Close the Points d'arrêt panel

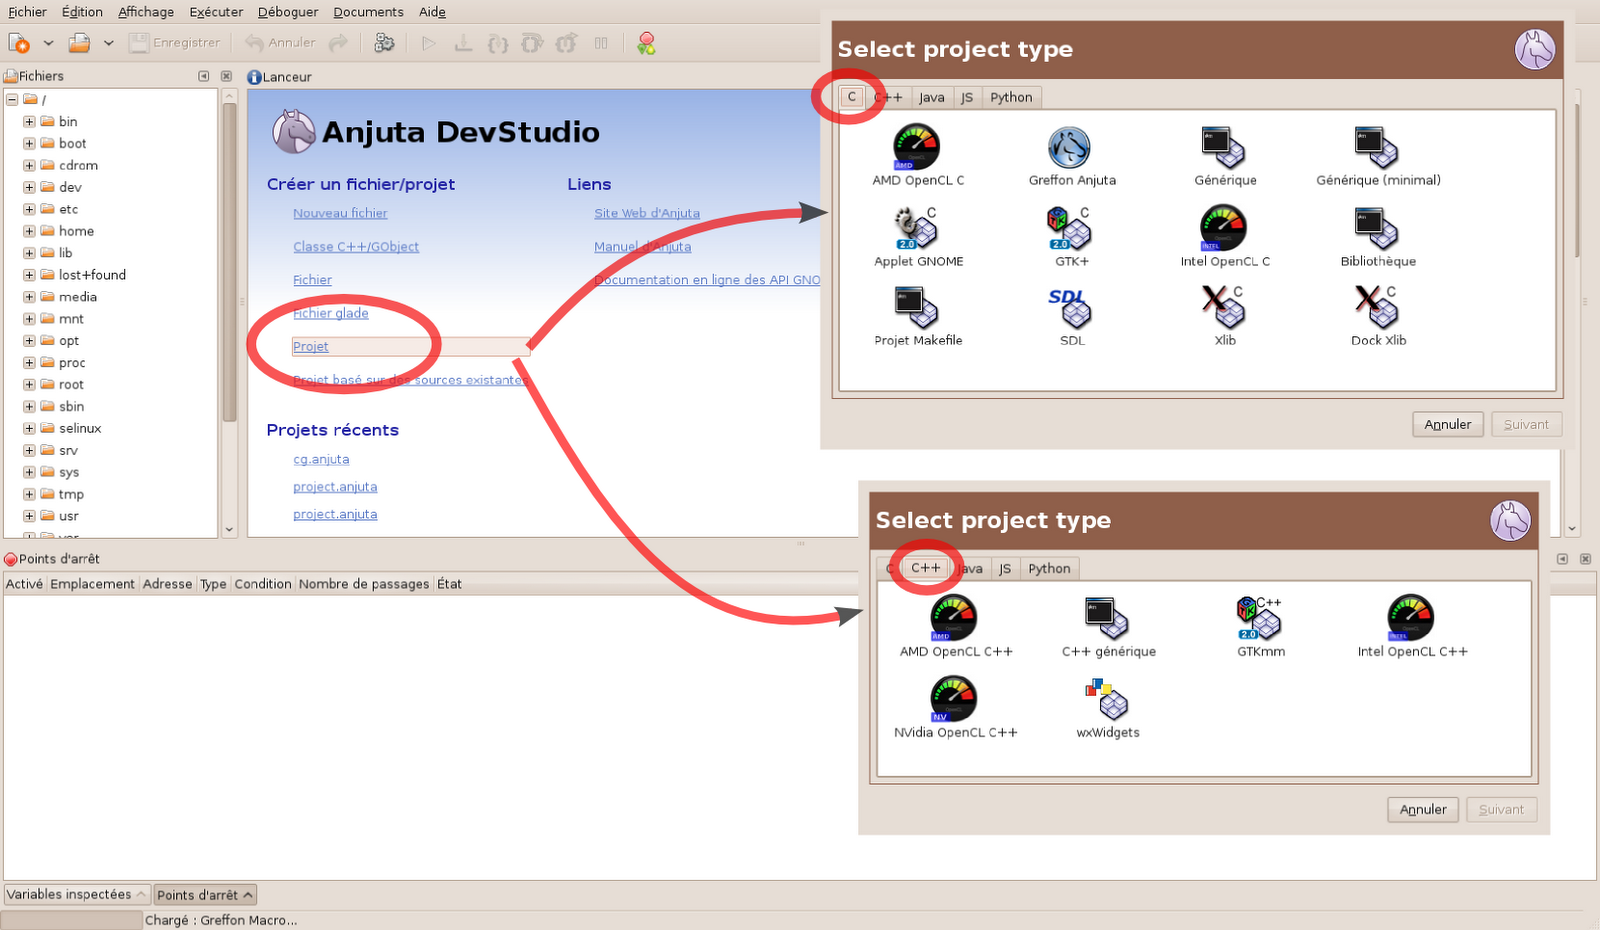click(1585, 559)
